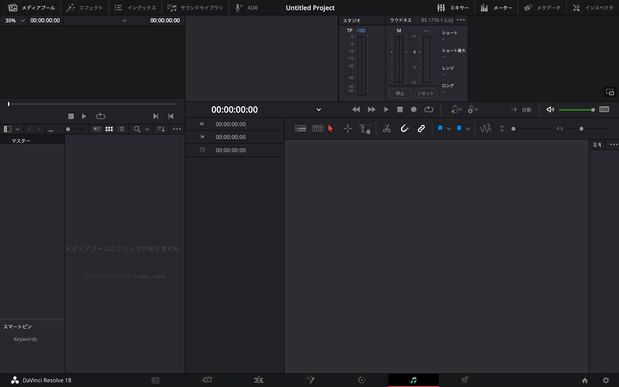Image resolution: width=619 pixels, height=387 pixels.
Task: Open the Media Pool panel (メディアプール)
Action: pyautogui.click(x=31, y=8)
